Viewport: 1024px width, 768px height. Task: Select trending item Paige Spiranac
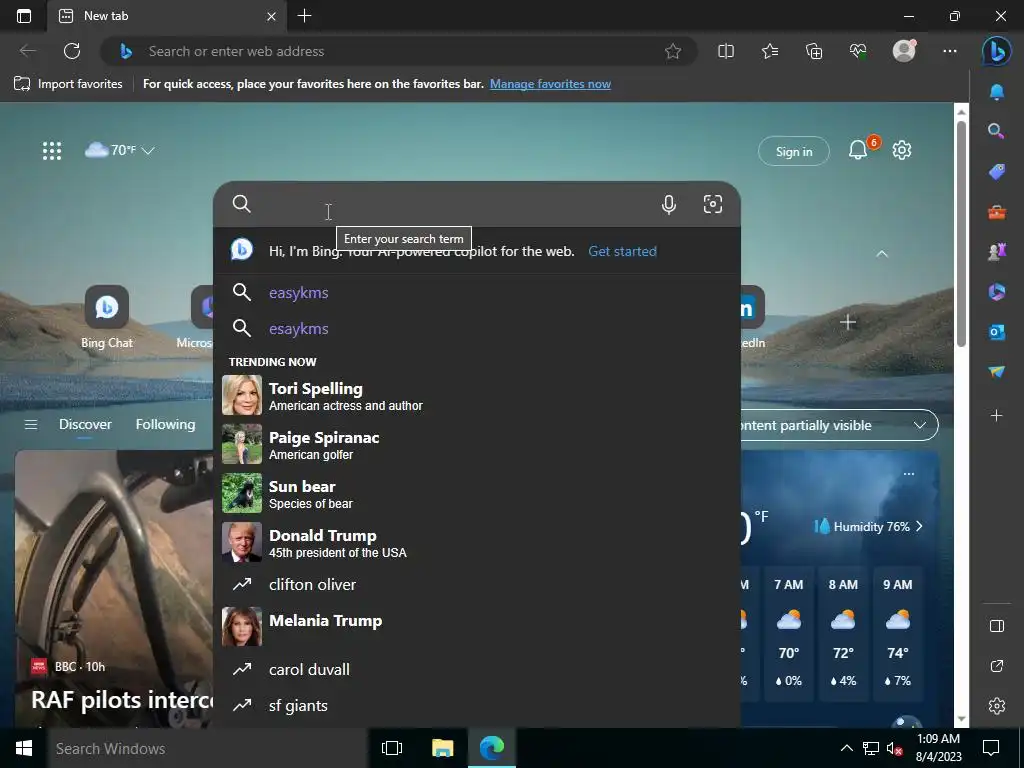pos(477,445)
